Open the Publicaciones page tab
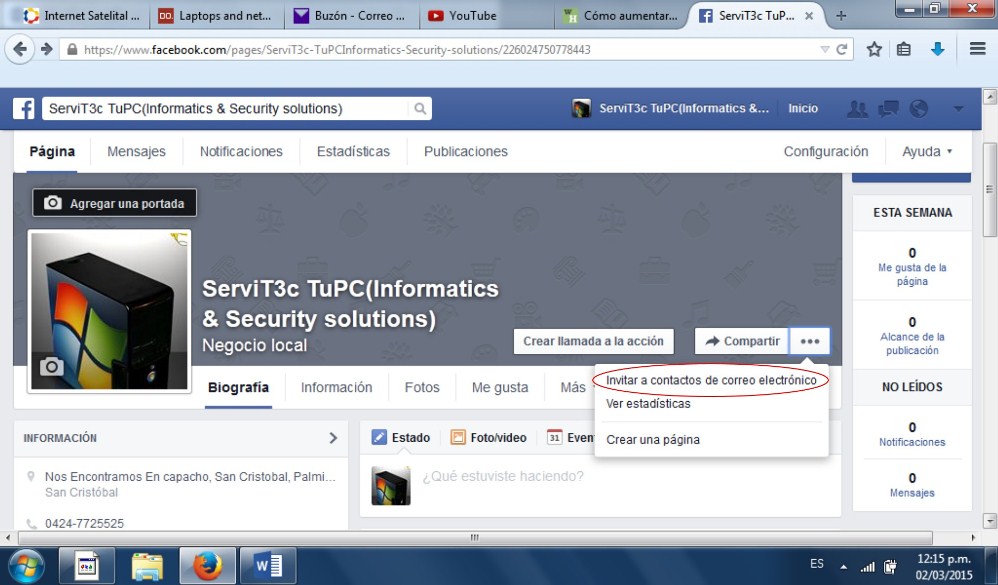 tap(466, 152)
